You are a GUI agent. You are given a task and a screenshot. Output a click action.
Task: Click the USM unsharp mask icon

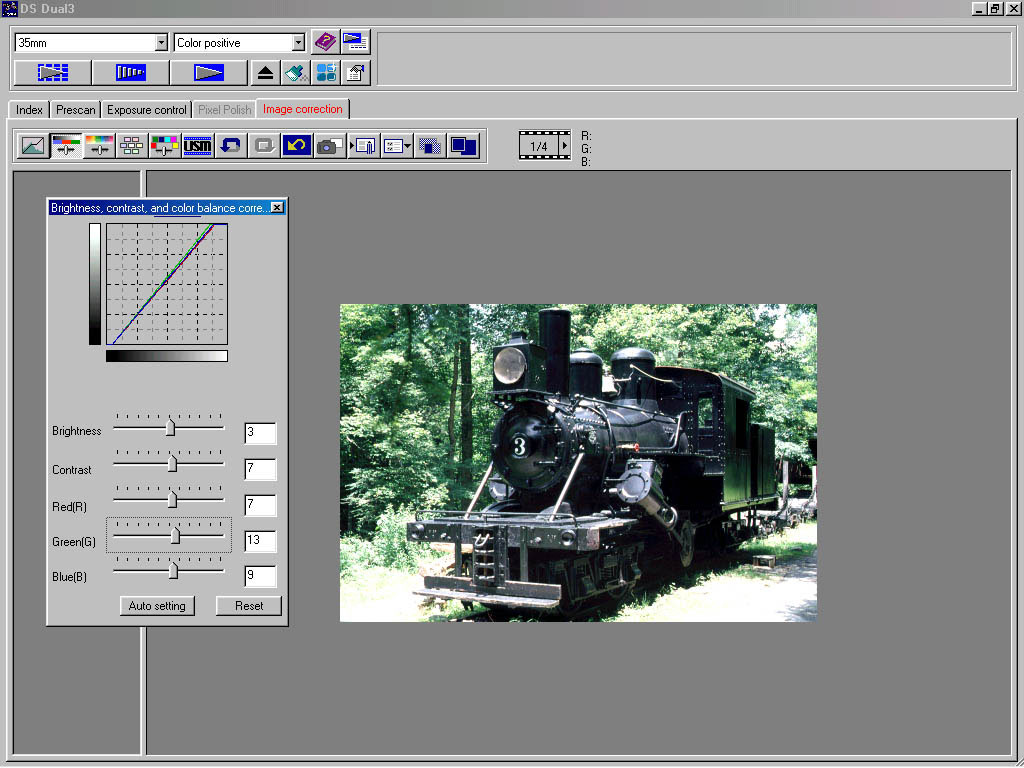tap(198, 146)
